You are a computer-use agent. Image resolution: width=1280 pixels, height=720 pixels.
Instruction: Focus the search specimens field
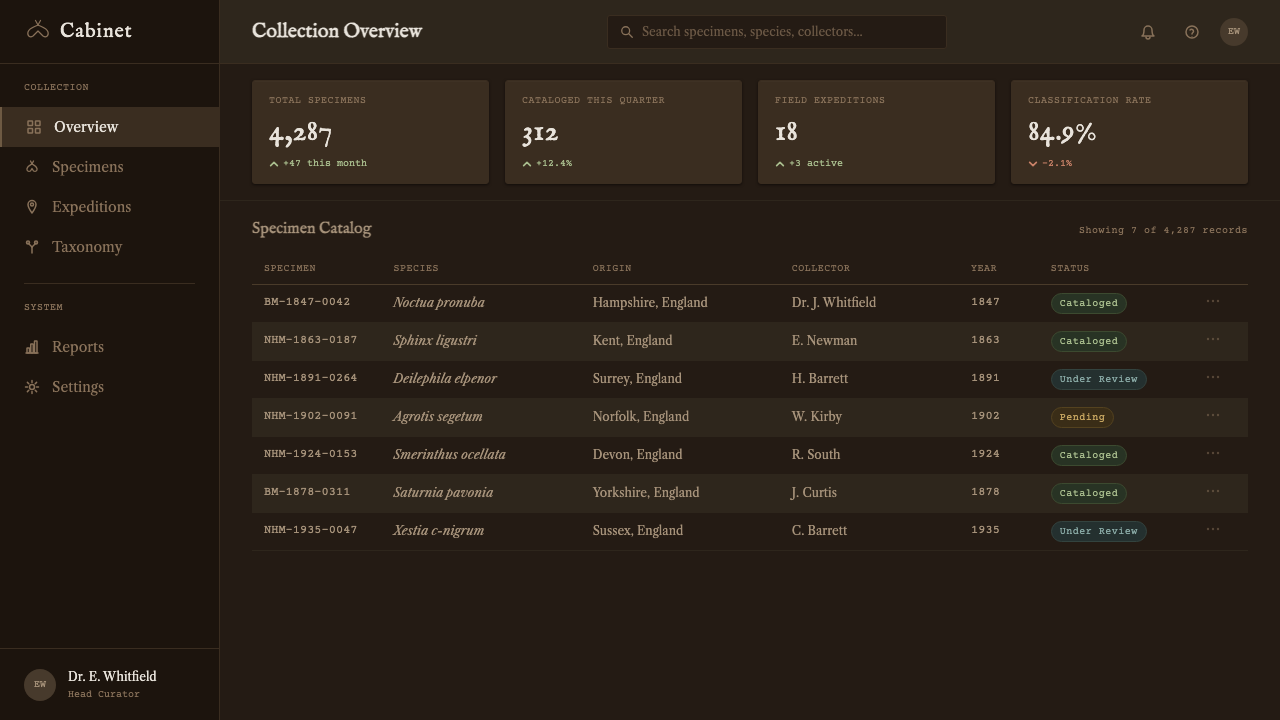(777, 32)
